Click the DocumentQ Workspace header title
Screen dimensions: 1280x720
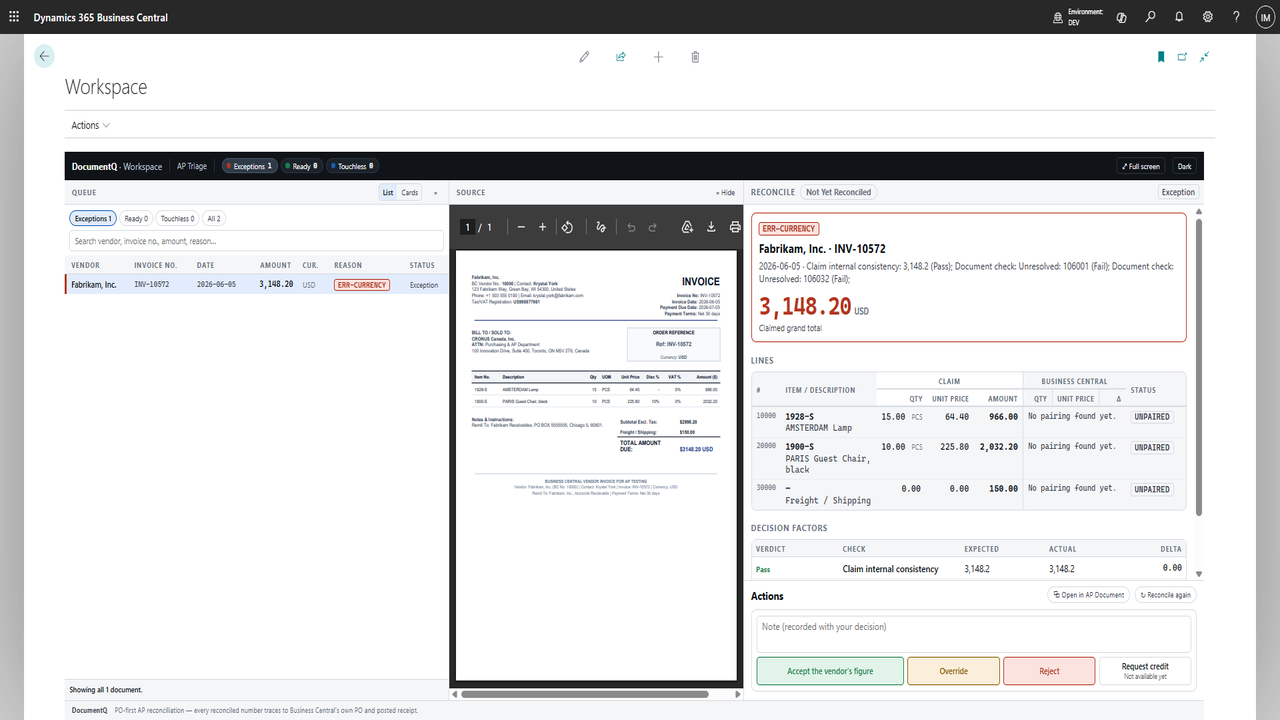[117, 166]
